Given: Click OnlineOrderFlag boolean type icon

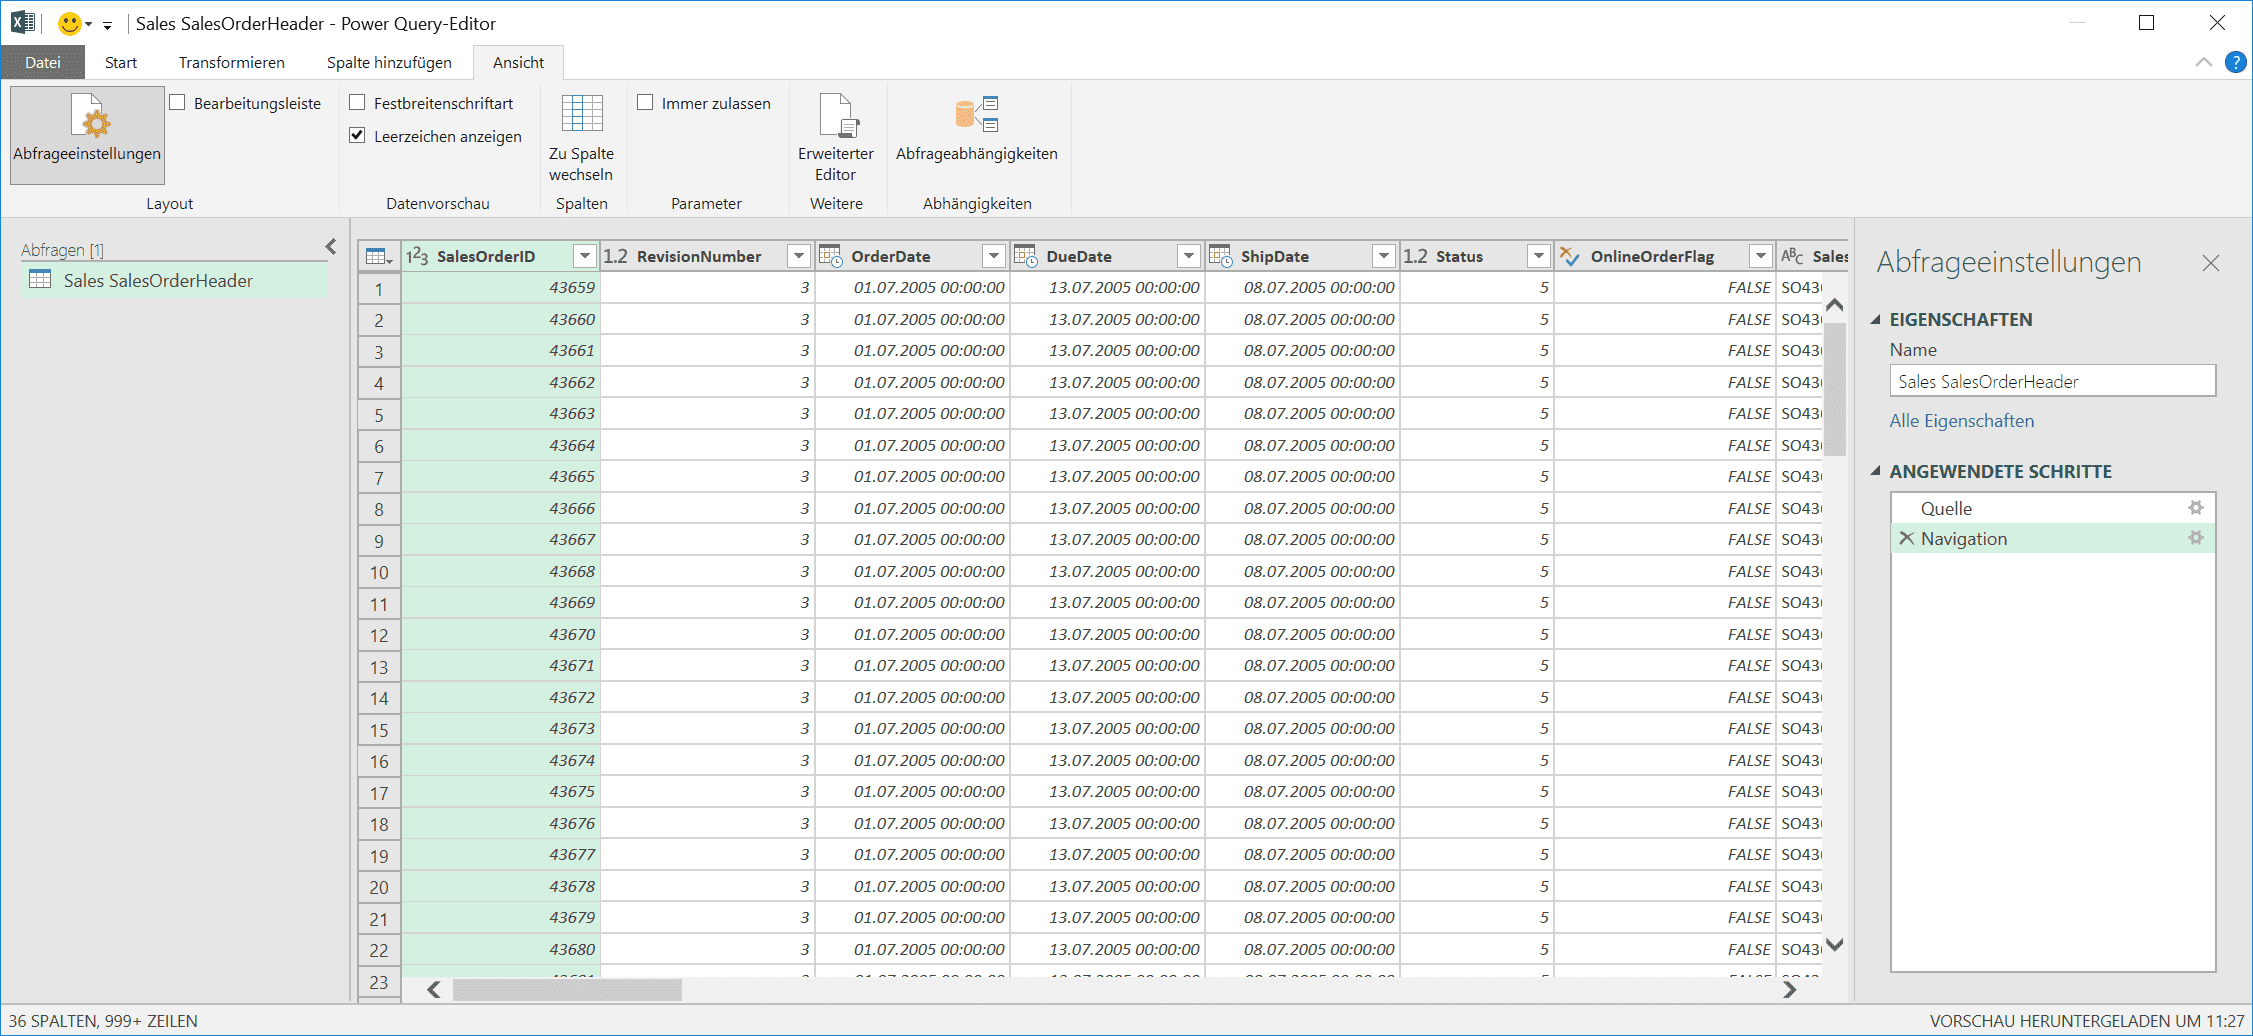Looking at the screenshot, I should point(1570,257).
